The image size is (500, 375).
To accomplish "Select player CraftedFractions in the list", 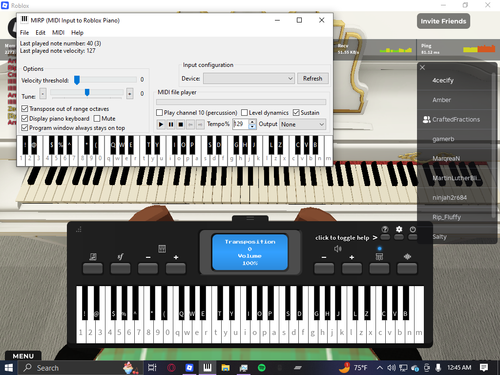I will tap(455, 119).
